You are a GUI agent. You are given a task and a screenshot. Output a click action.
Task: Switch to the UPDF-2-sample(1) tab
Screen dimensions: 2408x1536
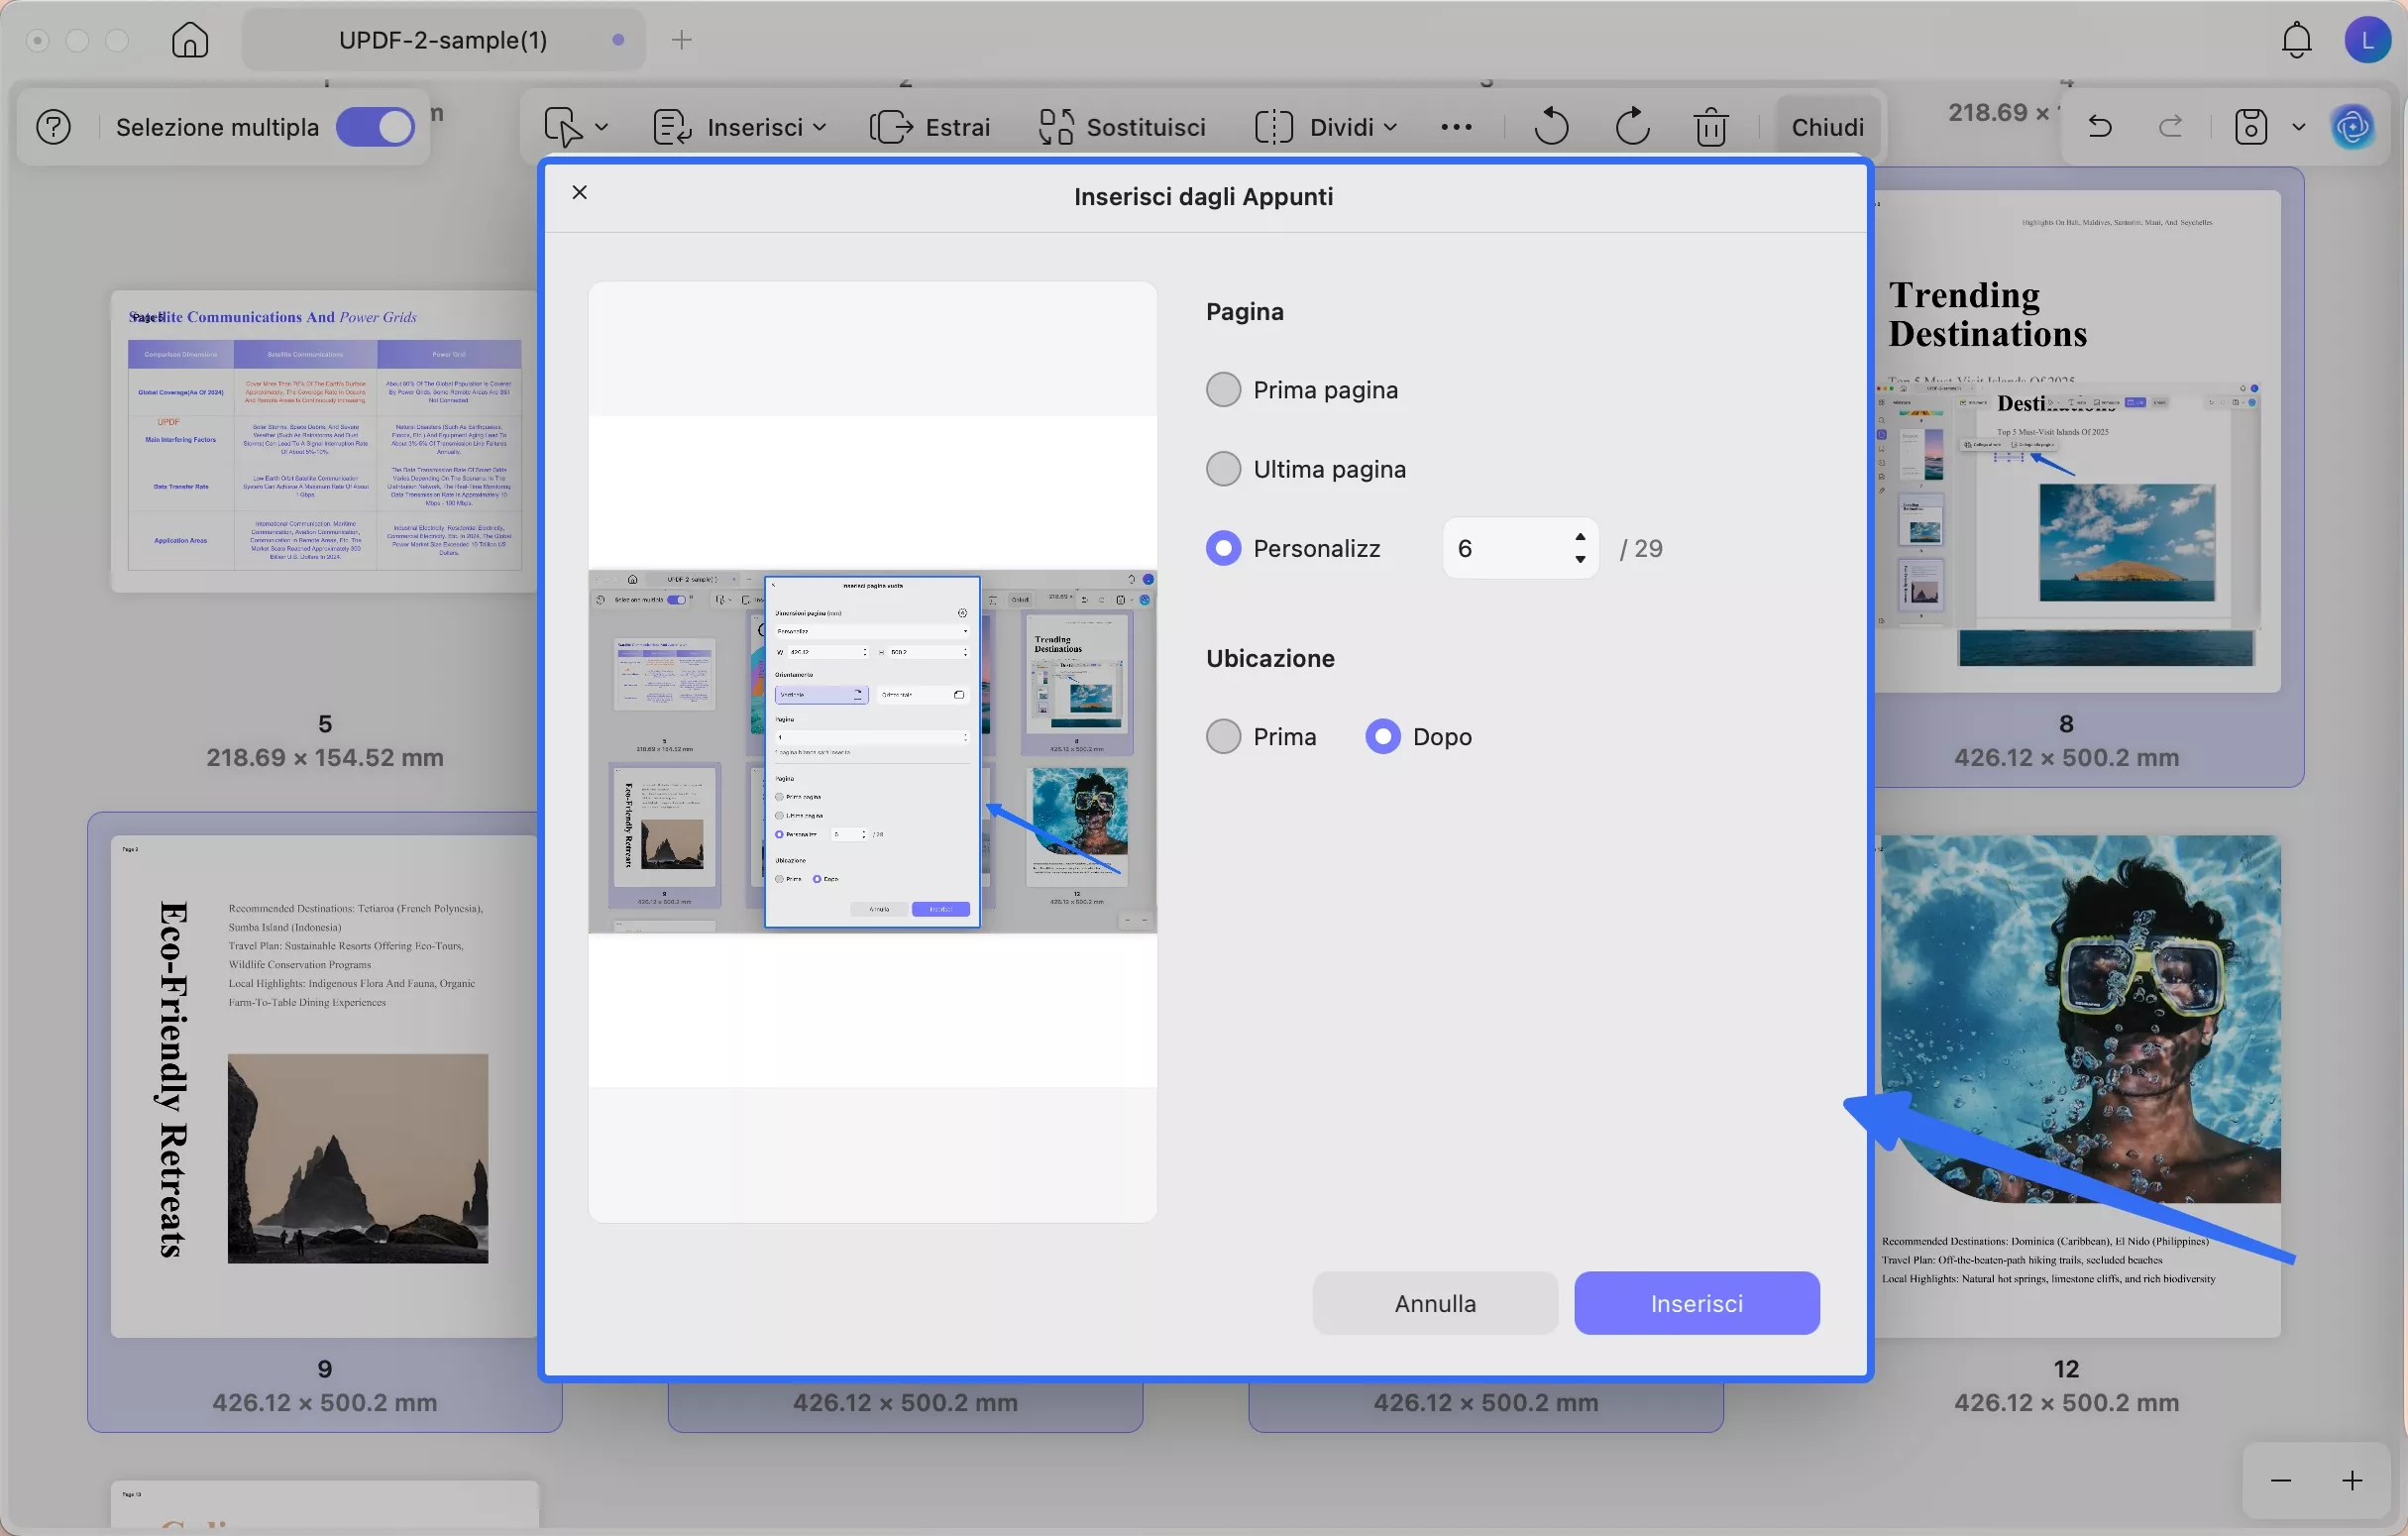[x=443, y=40]
